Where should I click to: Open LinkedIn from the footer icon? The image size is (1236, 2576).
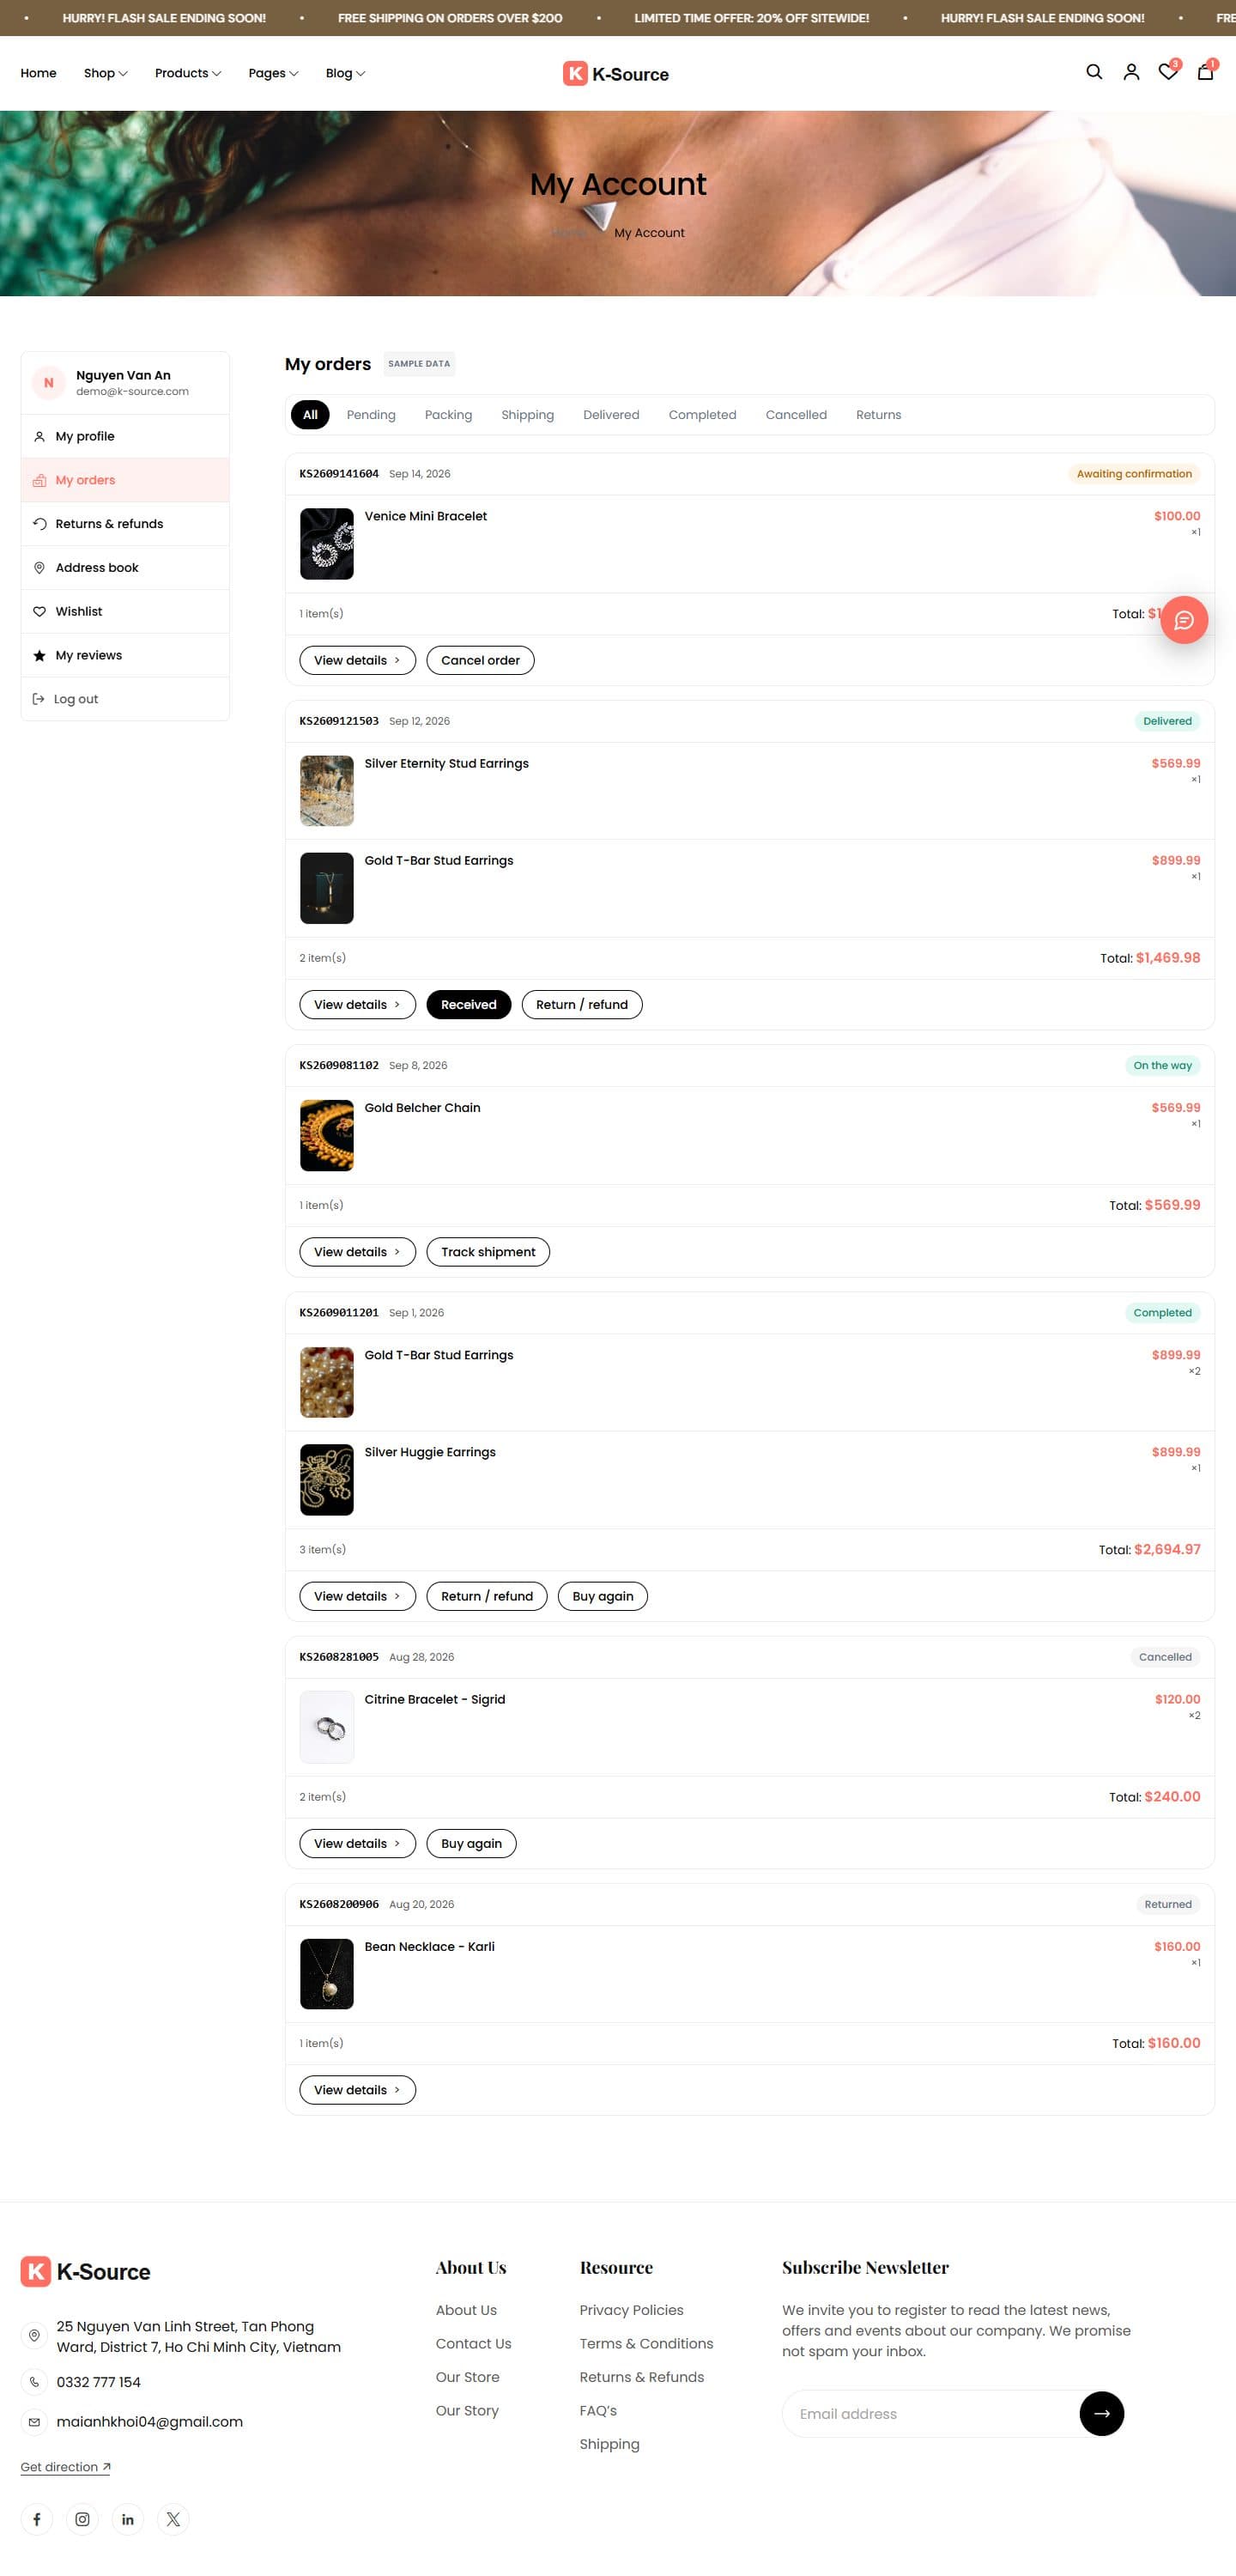pos(128,2519)
